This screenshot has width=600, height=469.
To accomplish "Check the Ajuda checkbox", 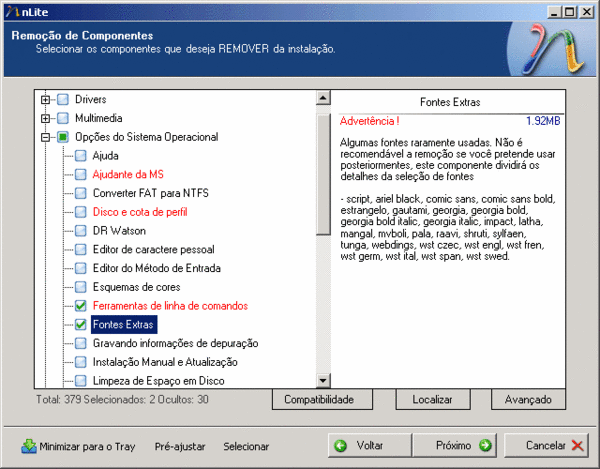I will coord(80,156).
